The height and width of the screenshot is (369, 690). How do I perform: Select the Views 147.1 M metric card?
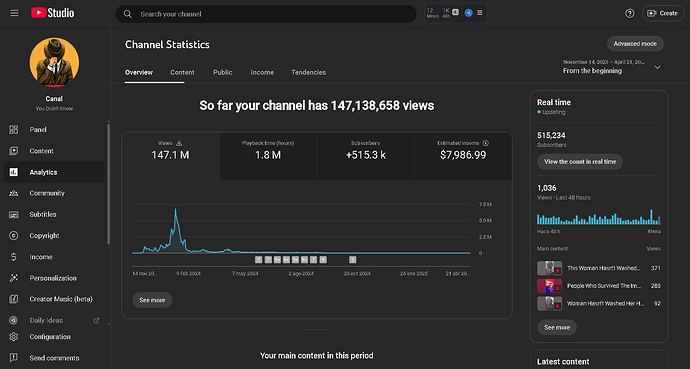tap(170, 156)
